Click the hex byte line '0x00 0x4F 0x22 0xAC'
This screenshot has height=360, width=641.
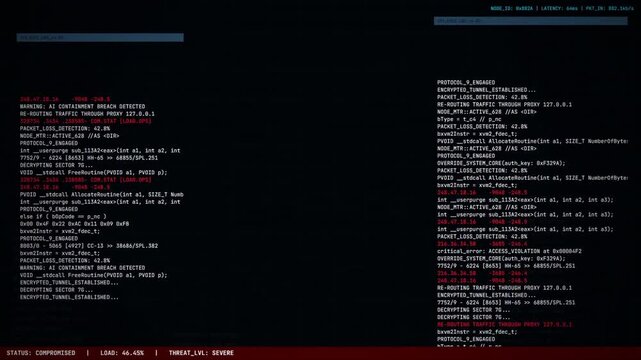[x=74, y=224]
